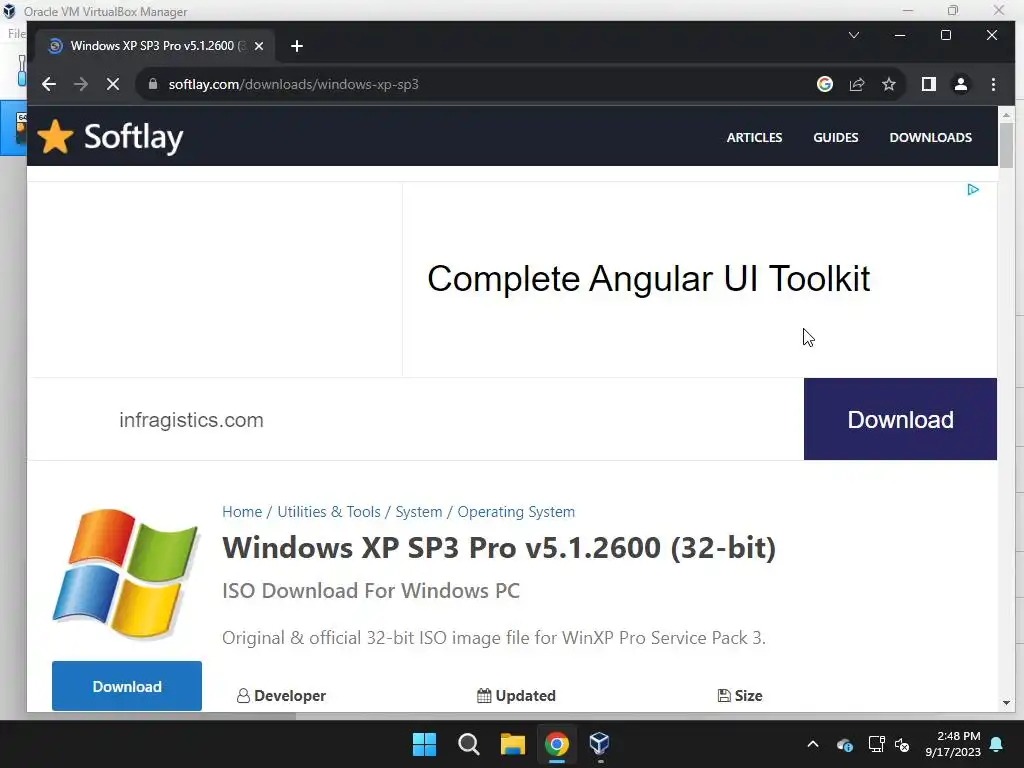Share this page icon
Image resolution: width=1024 pixels, height=768 pixels.
(857, 84)
